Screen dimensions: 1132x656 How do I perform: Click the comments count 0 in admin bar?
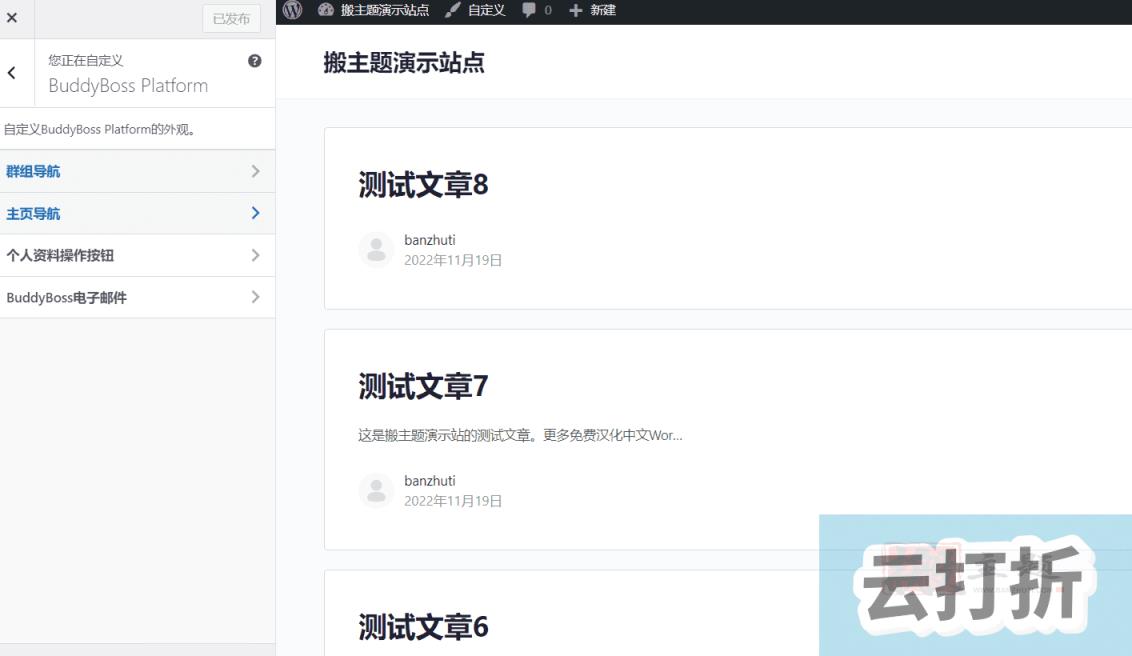tap(548, 10)
